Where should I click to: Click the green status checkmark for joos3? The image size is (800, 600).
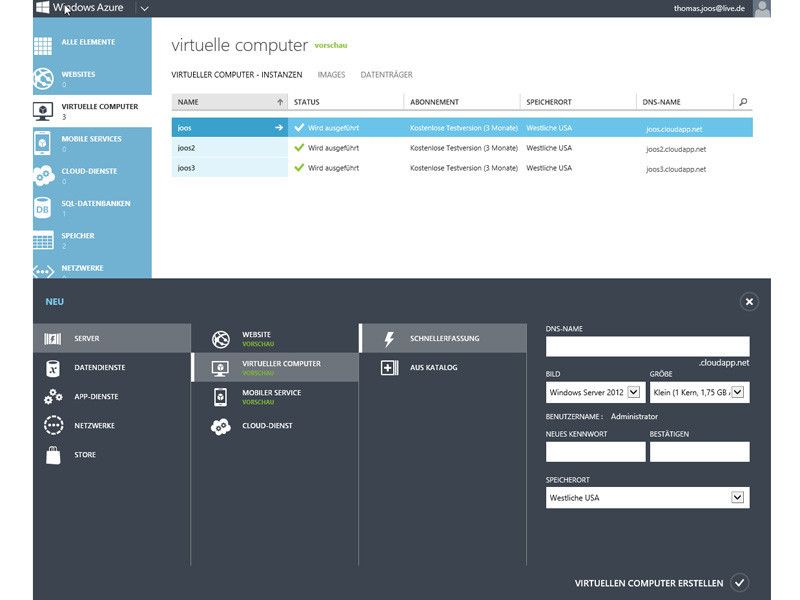point(299,167)
